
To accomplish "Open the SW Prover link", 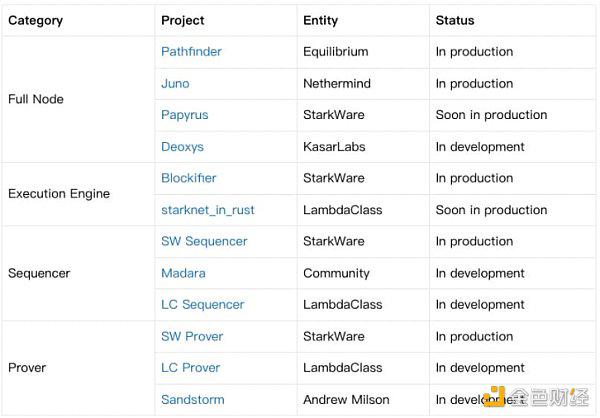I will click(192, 336).
